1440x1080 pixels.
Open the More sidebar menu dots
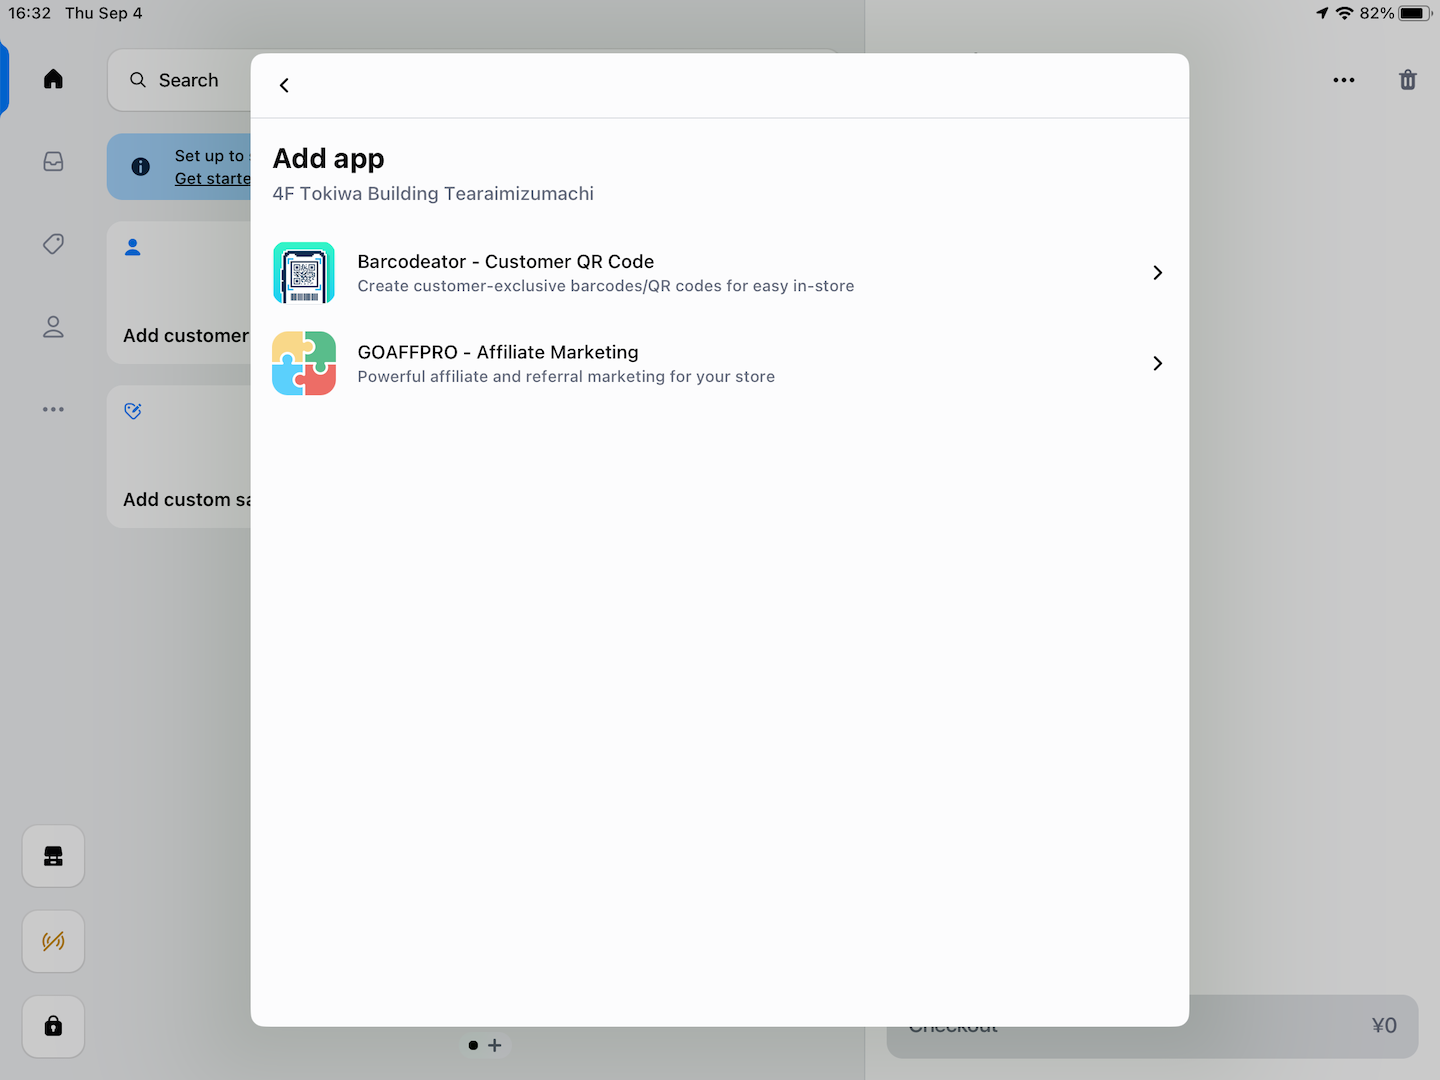(54, 409)
